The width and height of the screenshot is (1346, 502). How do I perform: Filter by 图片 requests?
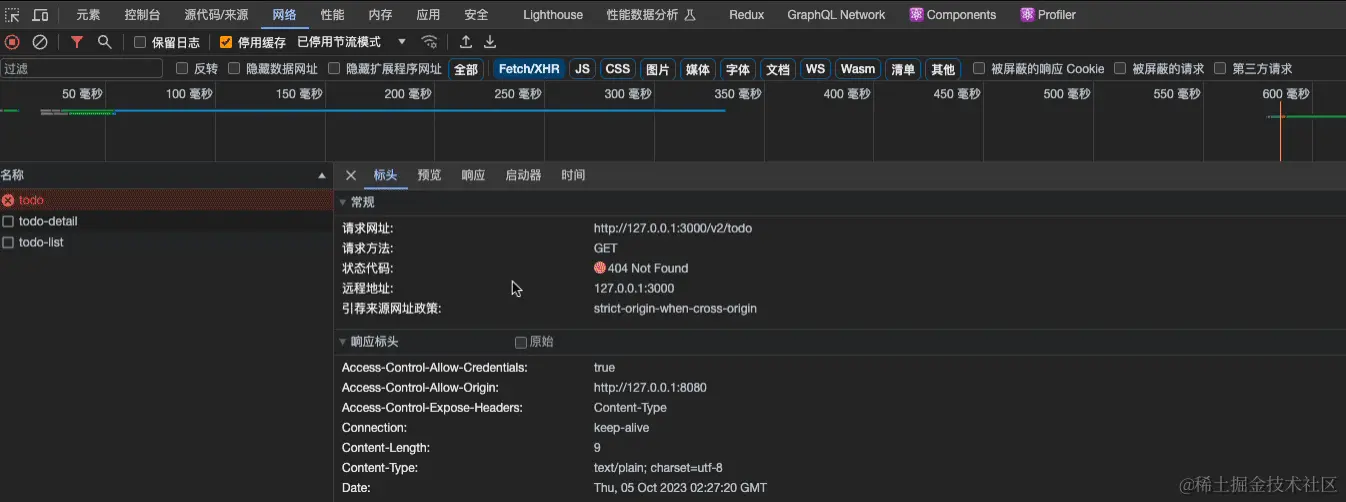657,69
